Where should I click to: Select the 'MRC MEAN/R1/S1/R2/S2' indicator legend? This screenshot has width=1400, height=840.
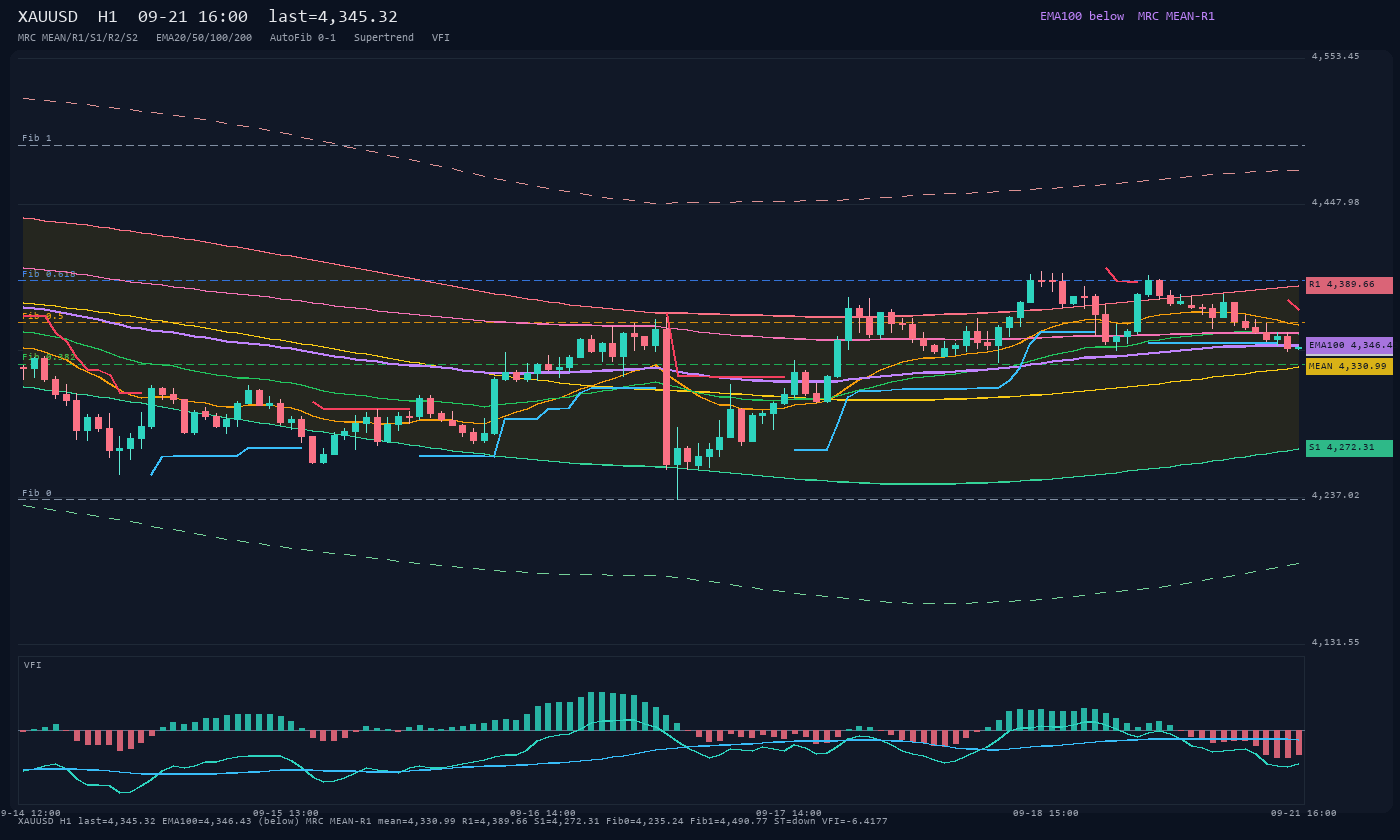[x=78, y=38]
